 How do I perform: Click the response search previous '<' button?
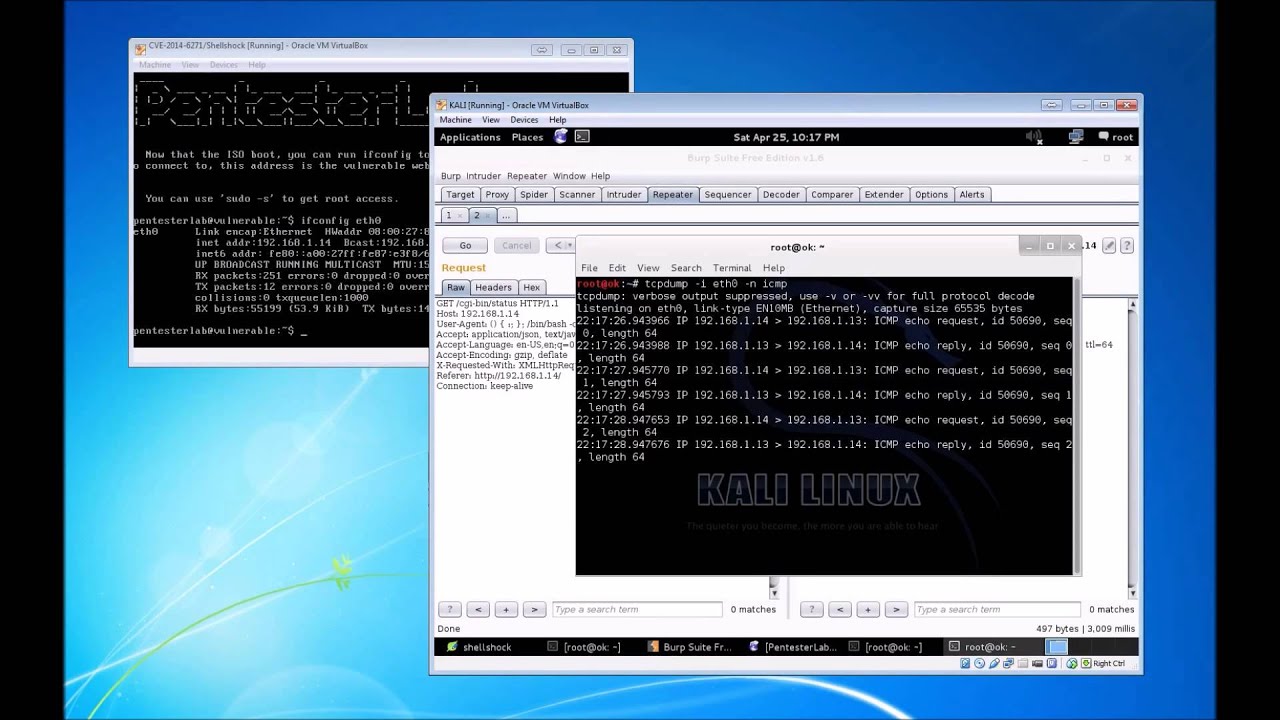pos(840,609)
